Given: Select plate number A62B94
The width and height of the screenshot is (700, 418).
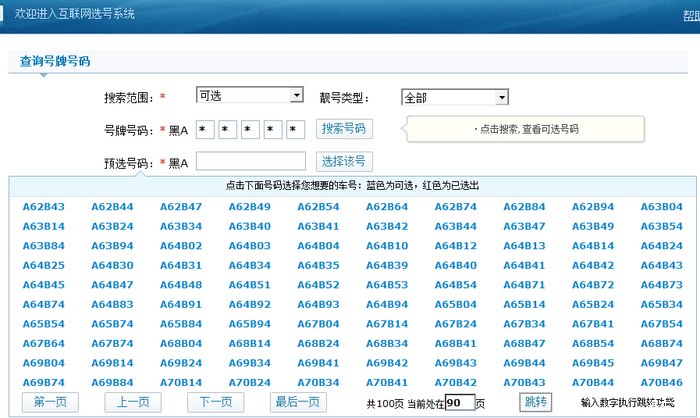Looking at the screenshot, I should [593, 207].
